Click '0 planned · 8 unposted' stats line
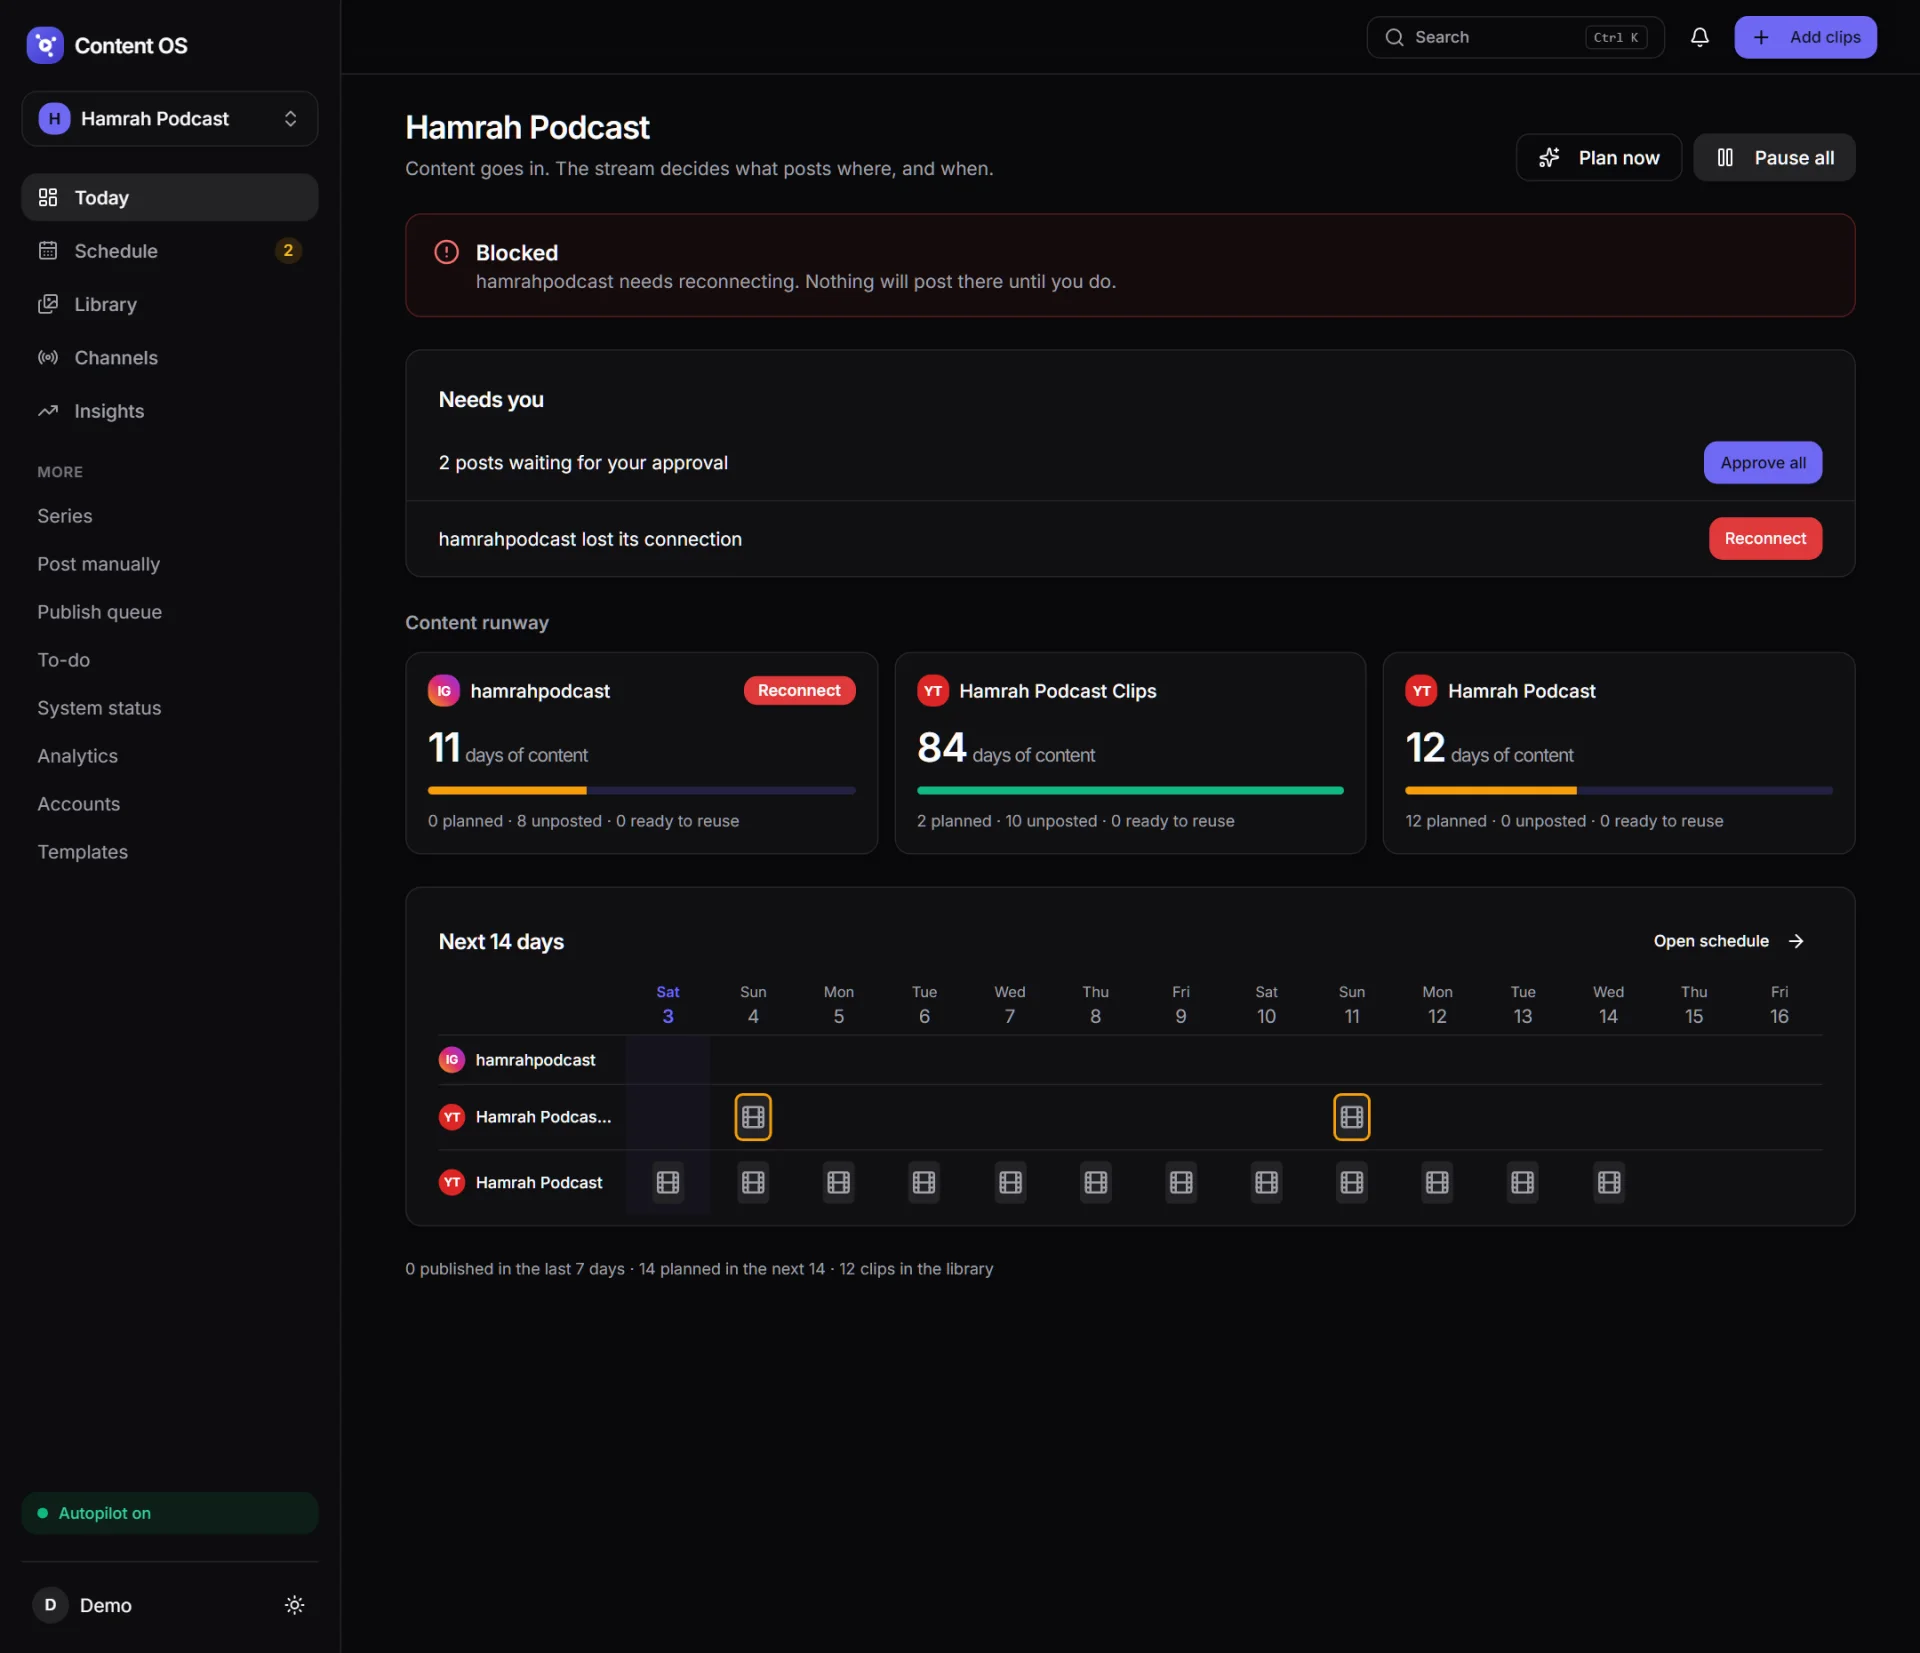 point(583,821)
